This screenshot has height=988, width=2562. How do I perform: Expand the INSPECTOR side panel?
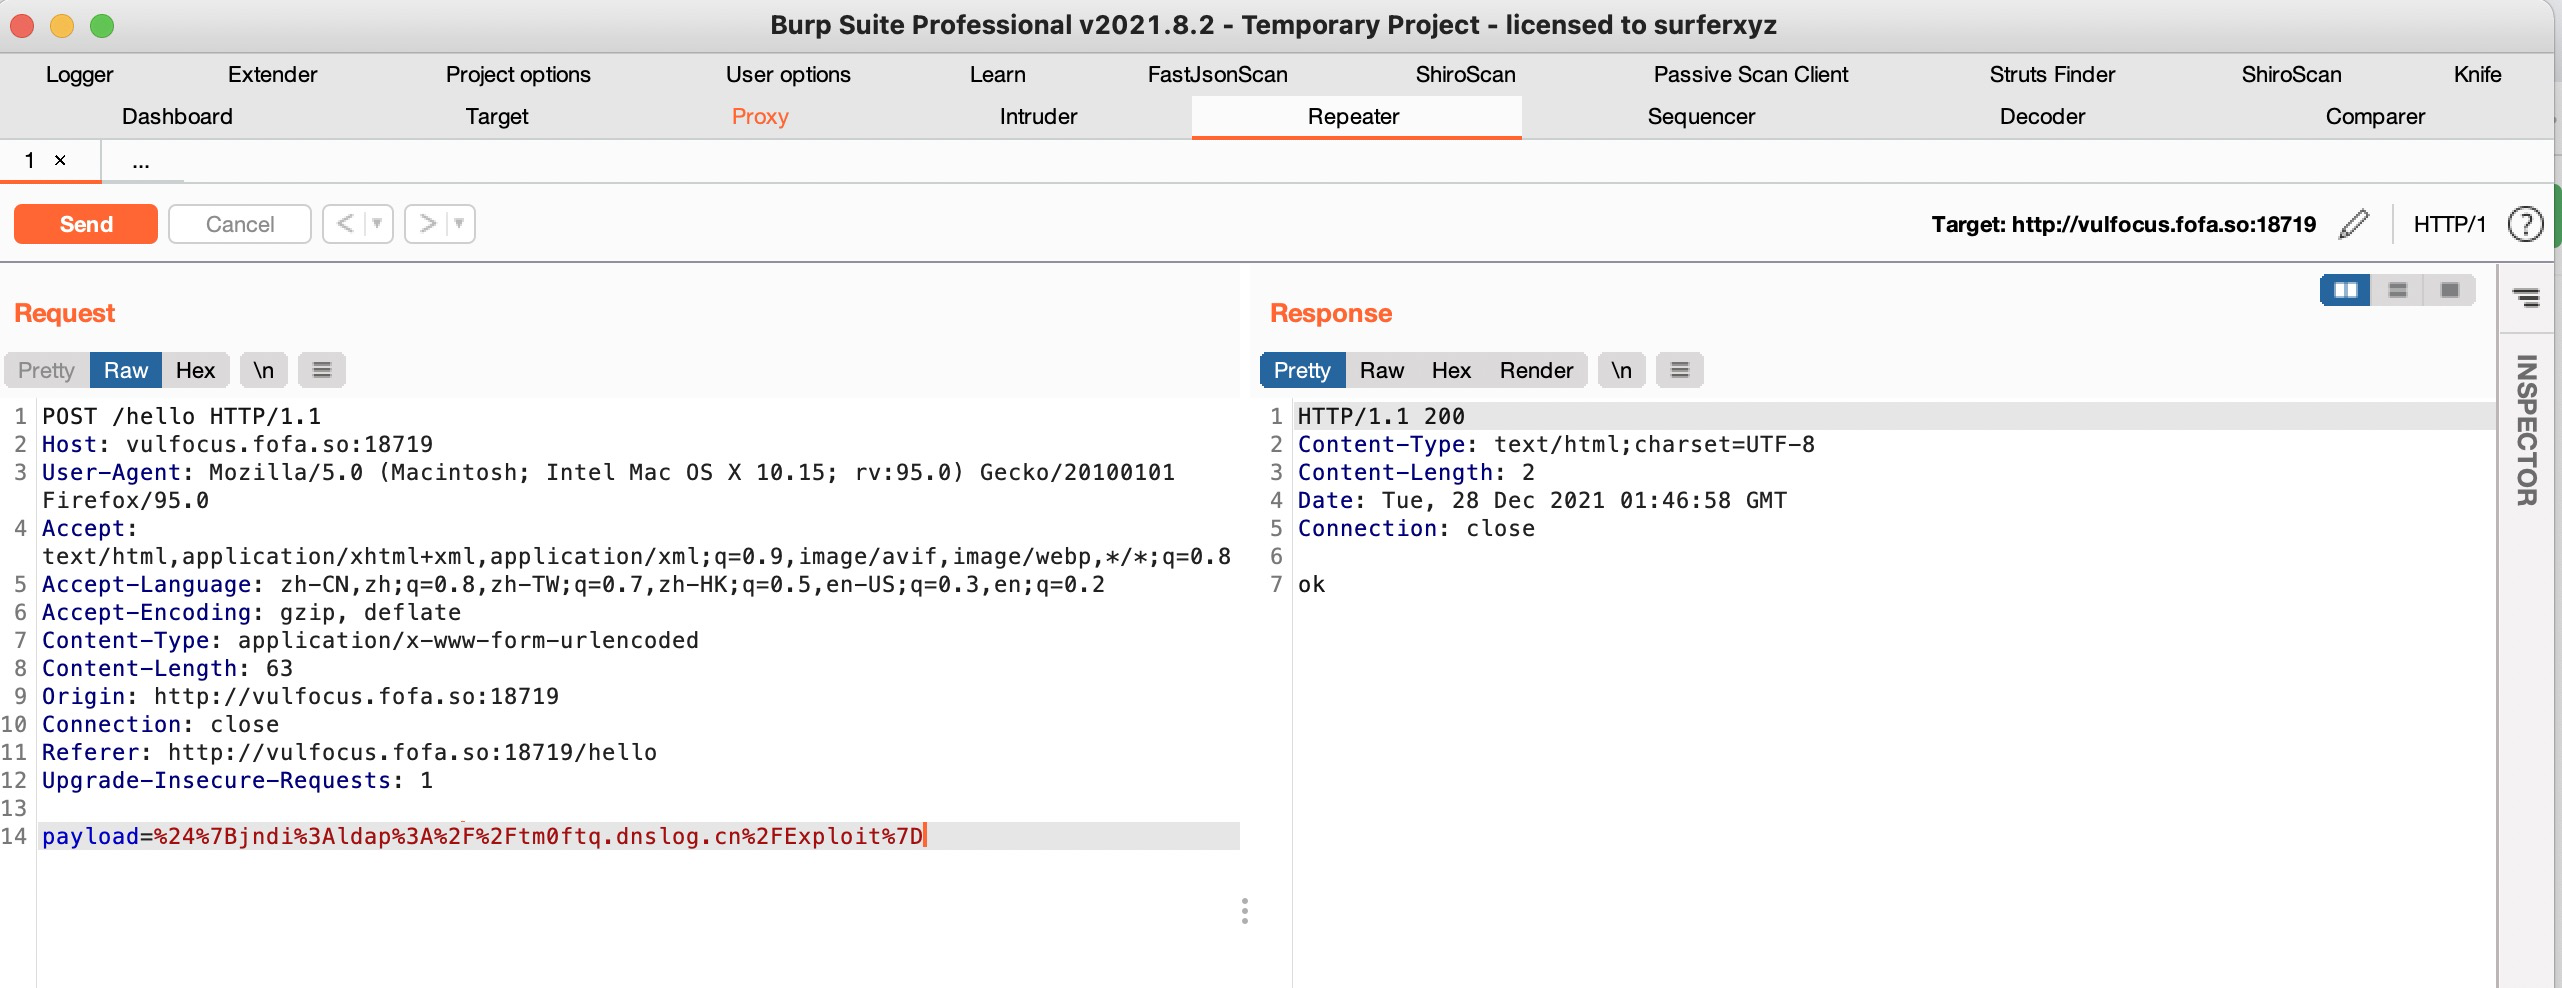coord(2527,430)
